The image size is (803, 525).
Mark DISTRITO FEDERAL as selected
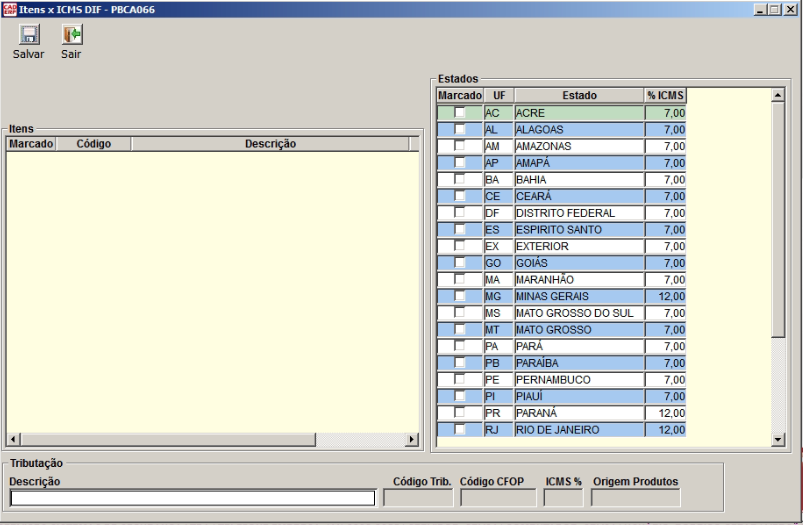click(459, 212)
